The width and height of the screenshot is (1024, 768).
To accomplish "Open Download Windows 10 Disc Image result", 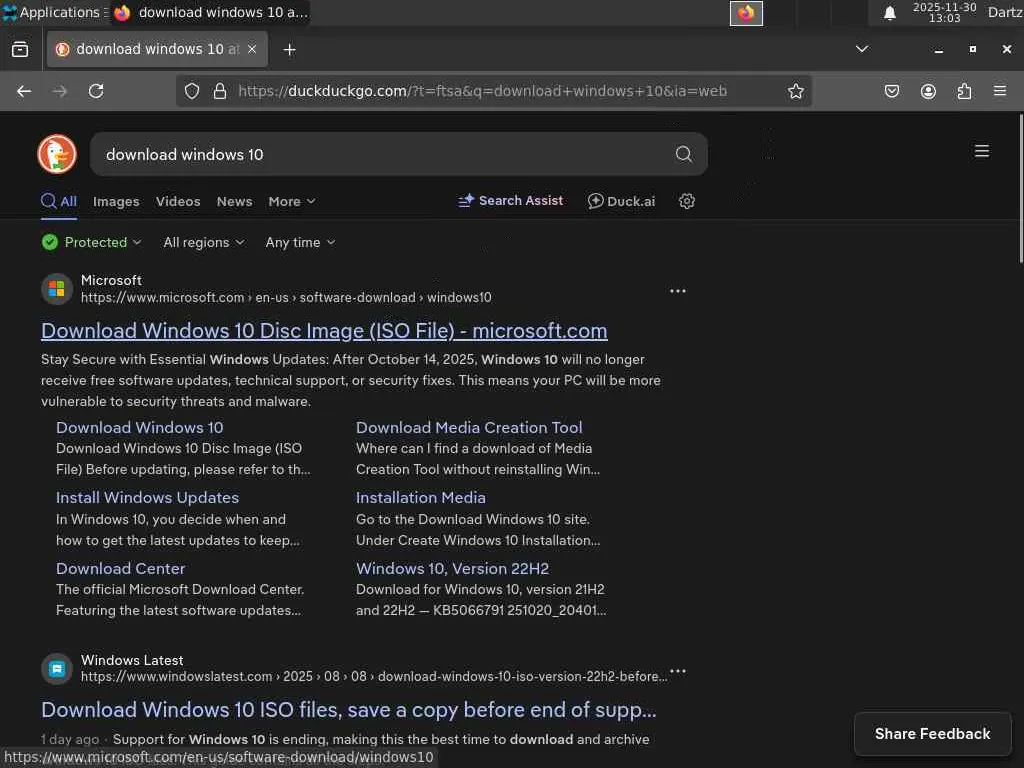I will coord(324,331).
